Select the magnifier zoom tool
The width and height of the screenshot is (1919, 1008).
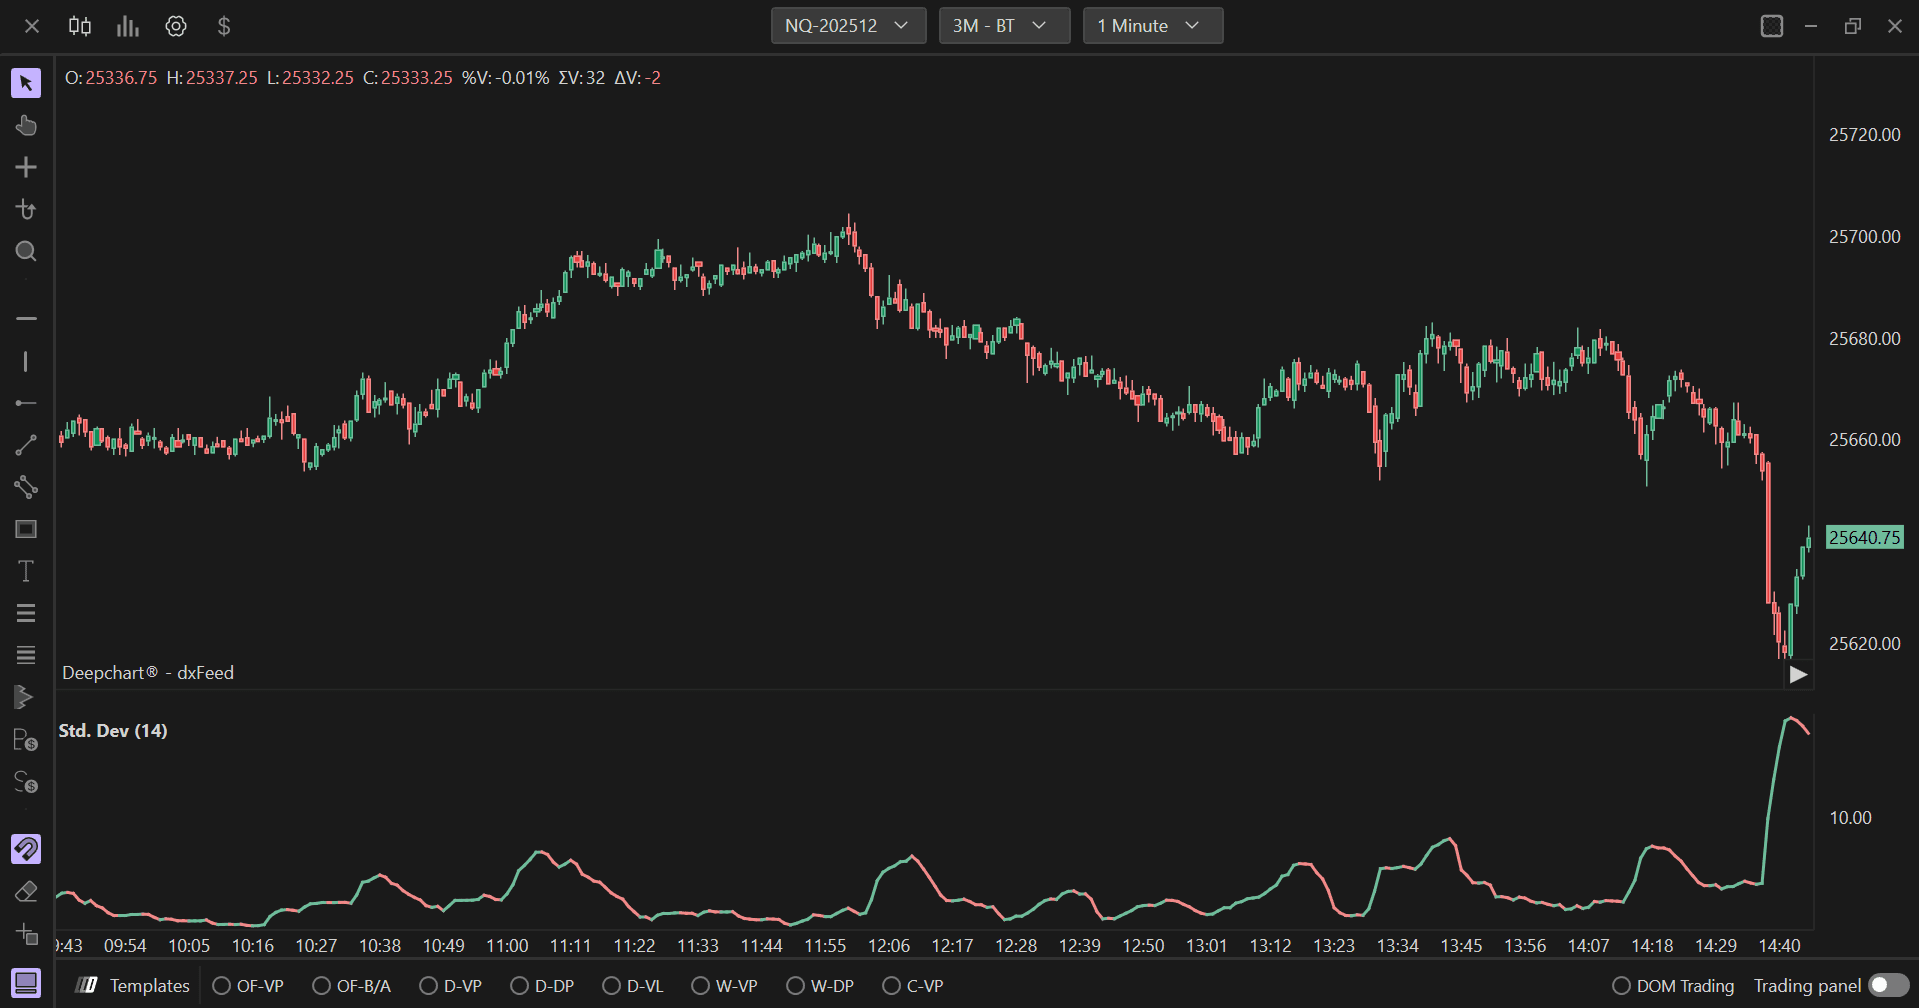(x=26, y=251)
